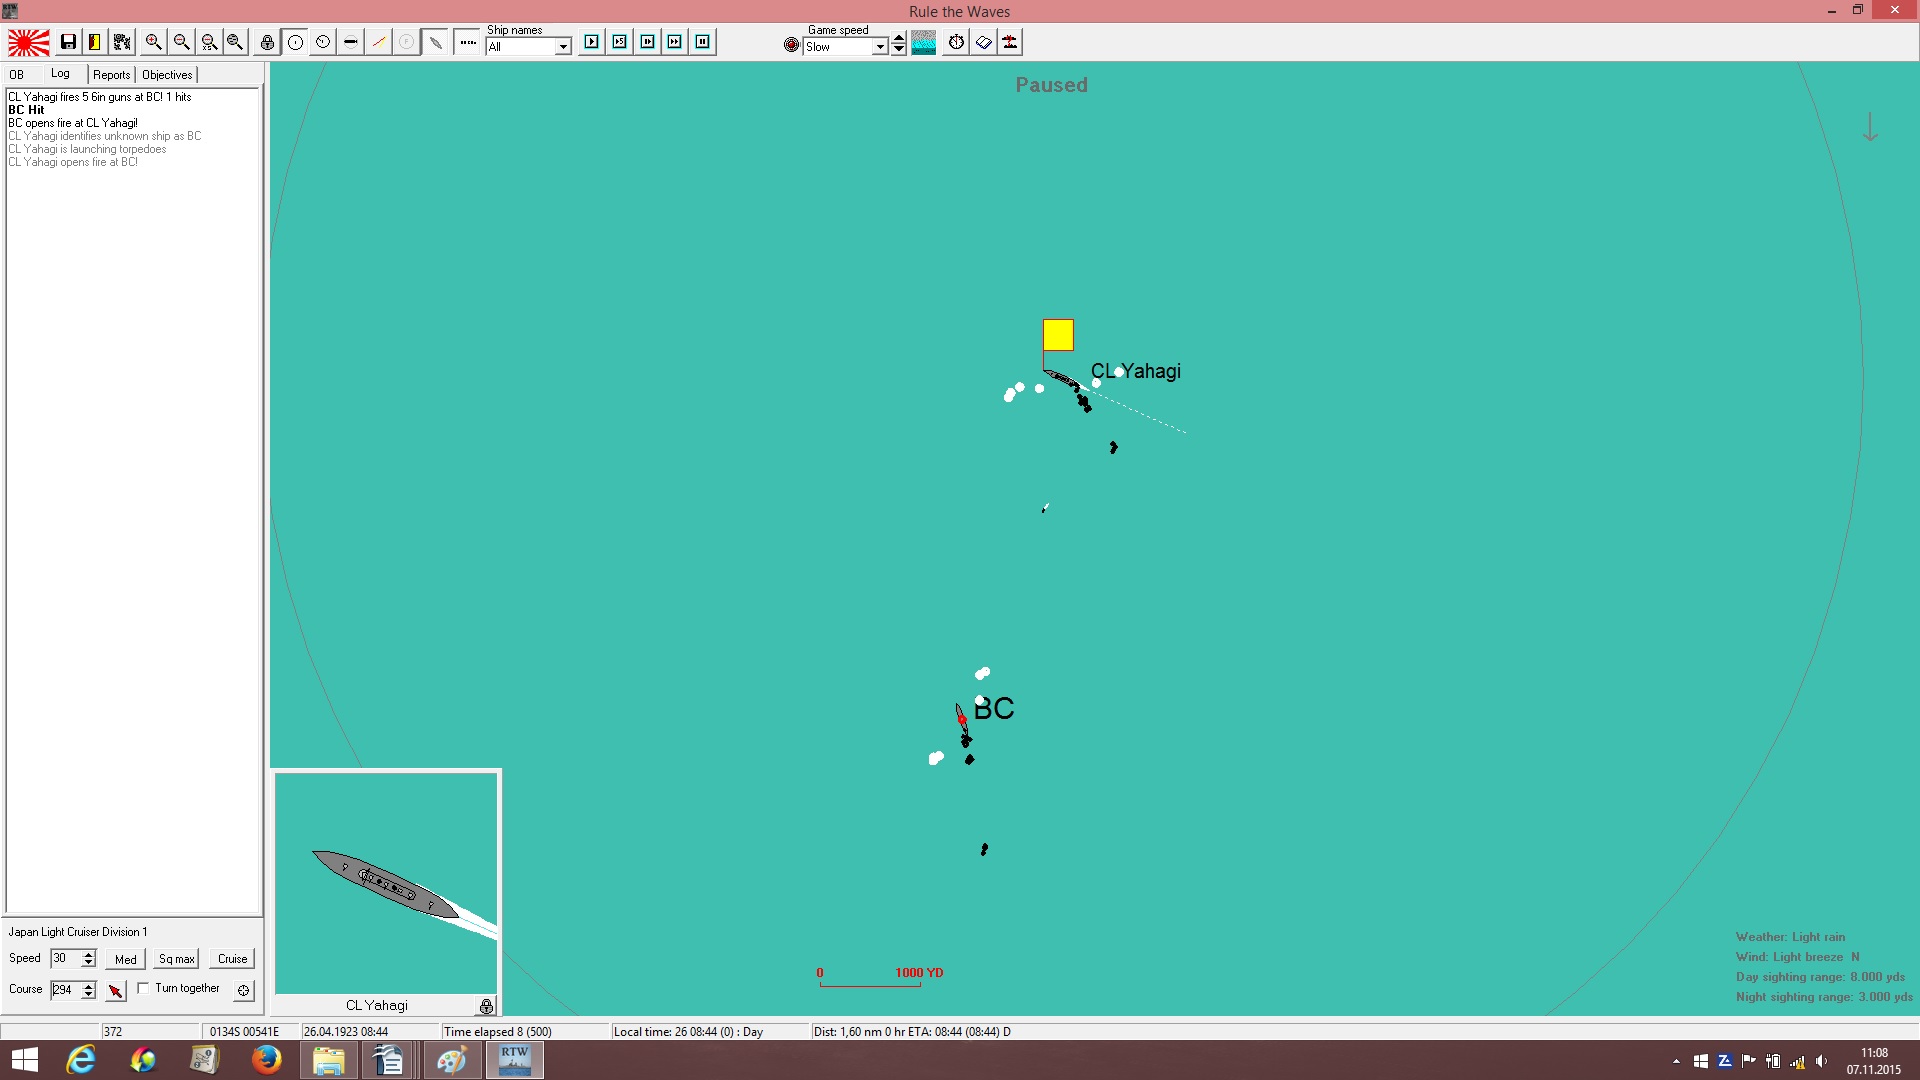Viewport: 1920px width, 1080px height.
Task: Click the stopwatch icon in the toolbar
Action: point(957,42)
